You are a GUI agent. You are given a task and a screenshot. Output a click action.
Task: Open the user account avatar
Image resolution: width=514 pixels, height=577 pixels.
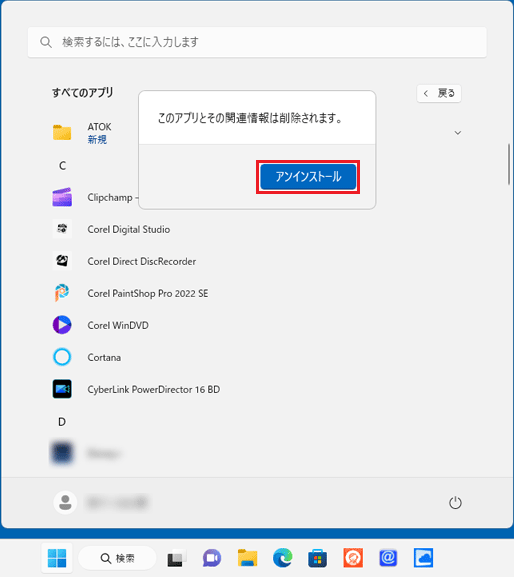tap(65, 502)
